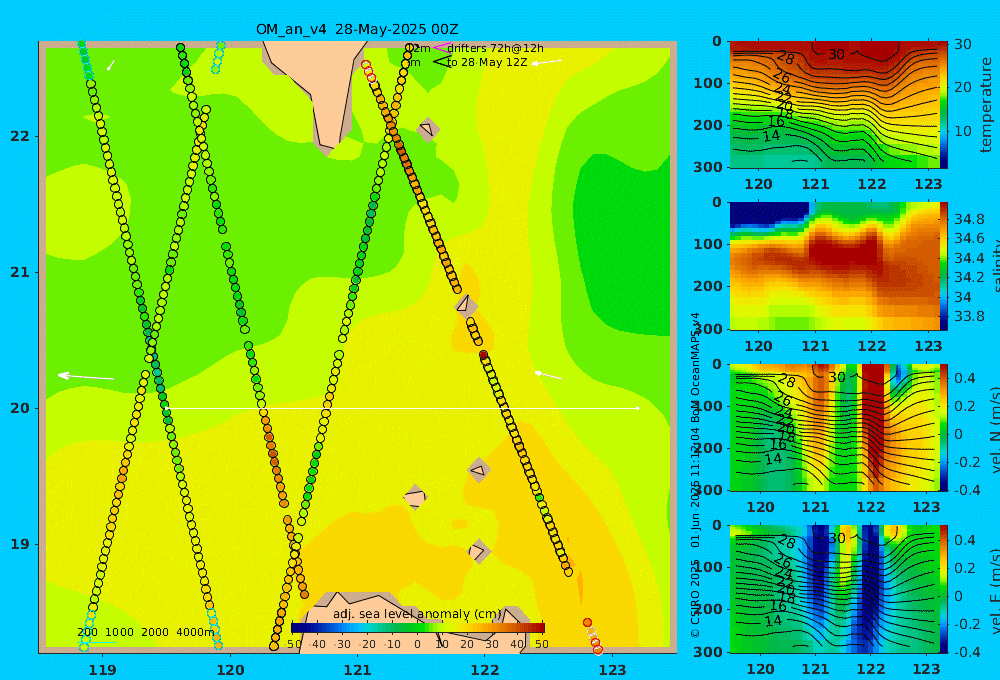Click the "vel. N (m/s)" axis label
Screen dimensions: 1000x680
[994, 430]
